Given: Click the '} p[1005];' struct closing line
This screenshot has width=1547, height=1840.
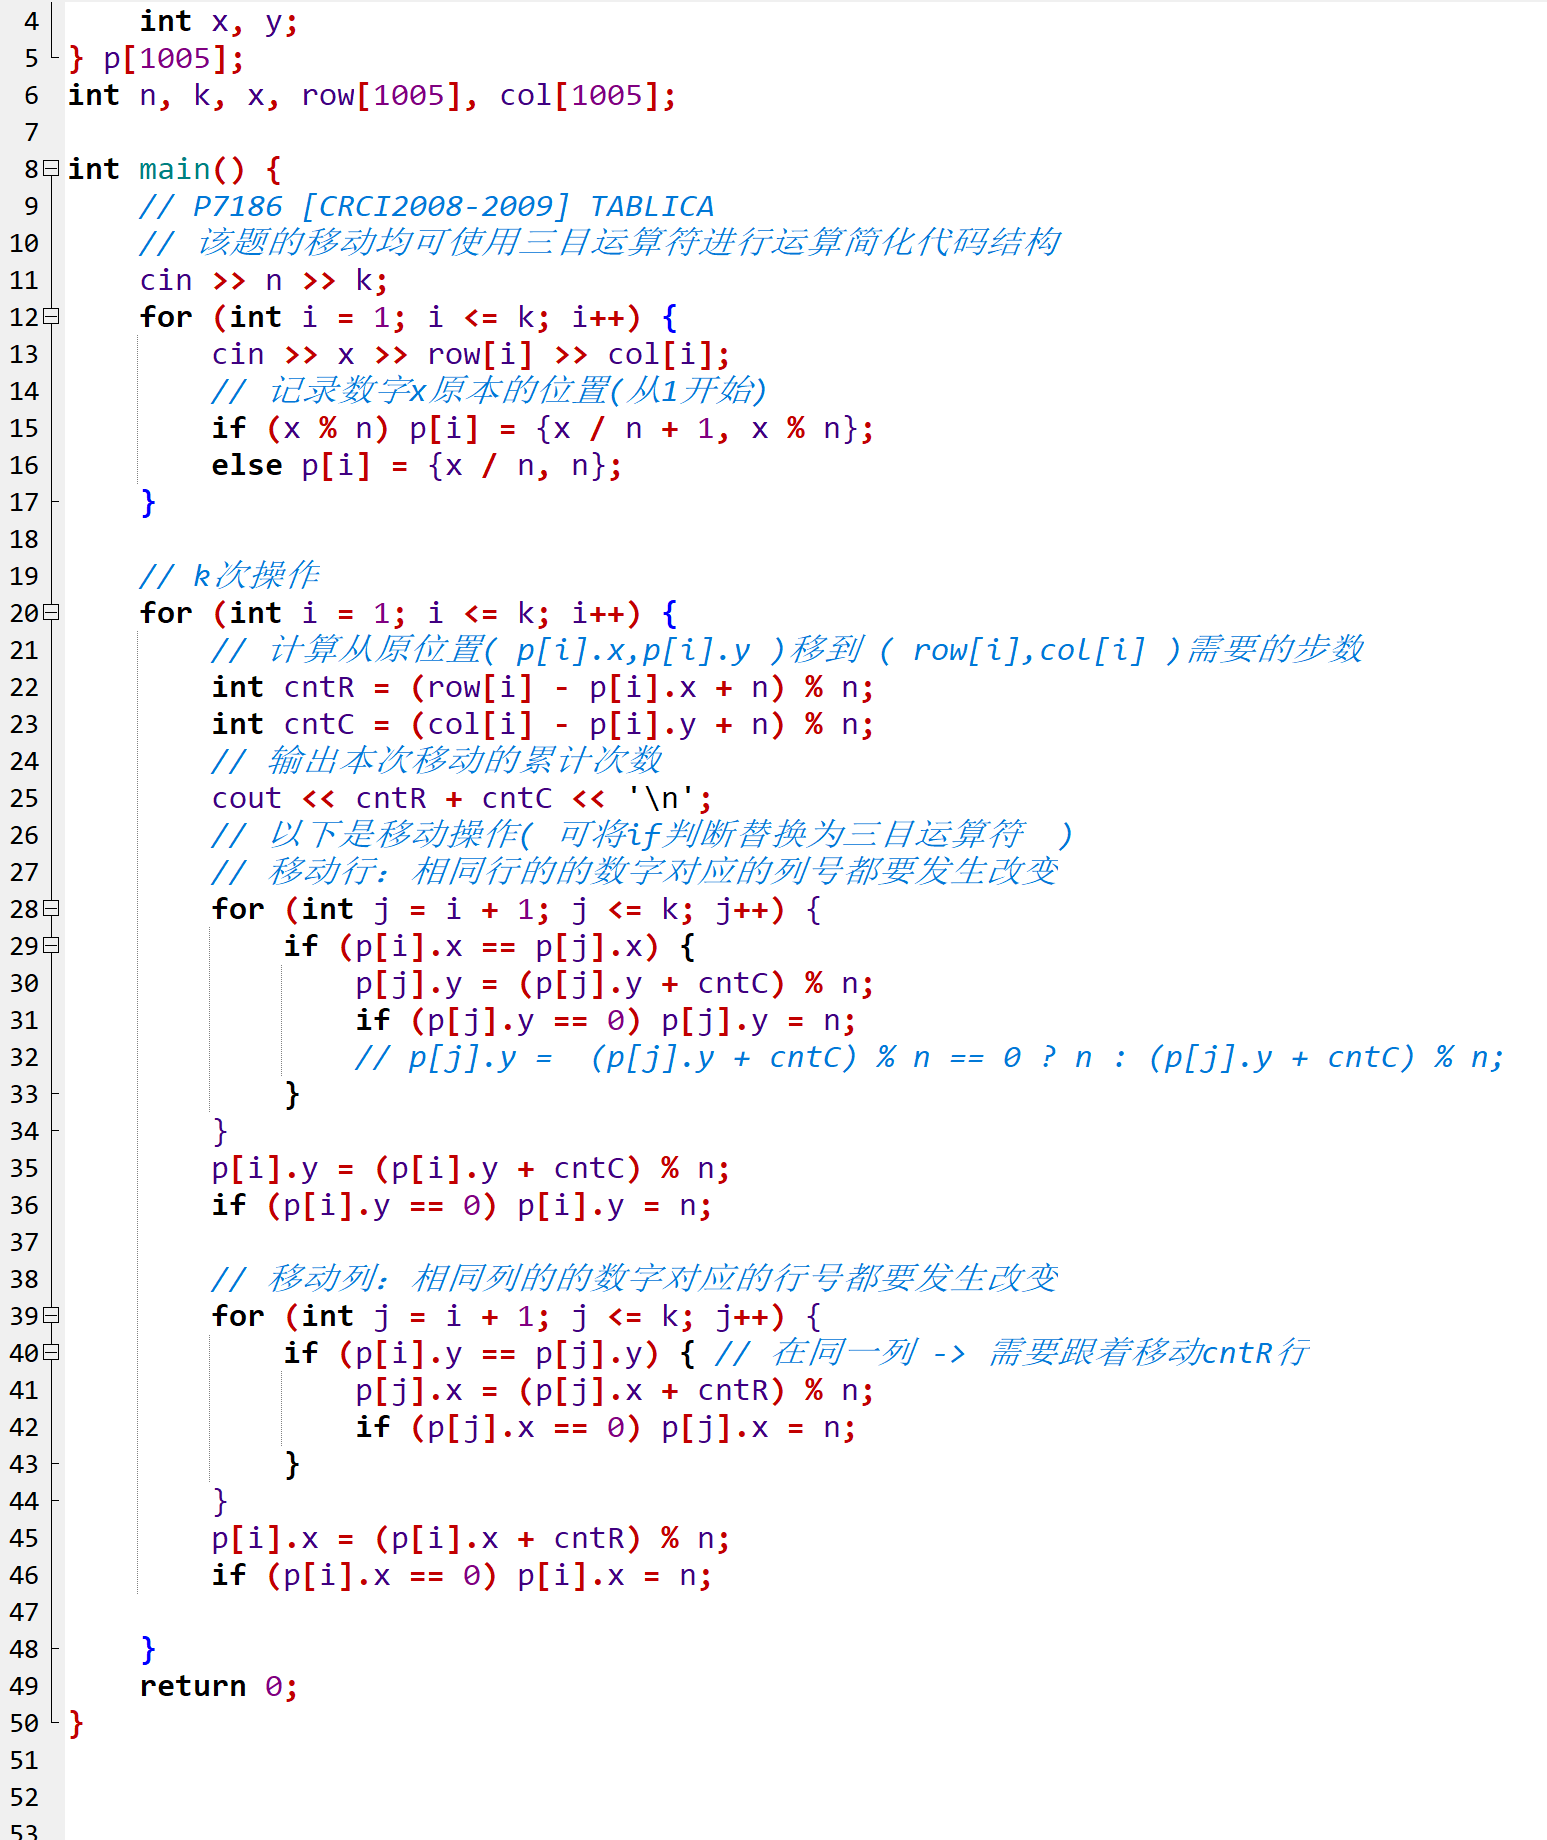Looking at the screenshot, I should tap(157, 58).
